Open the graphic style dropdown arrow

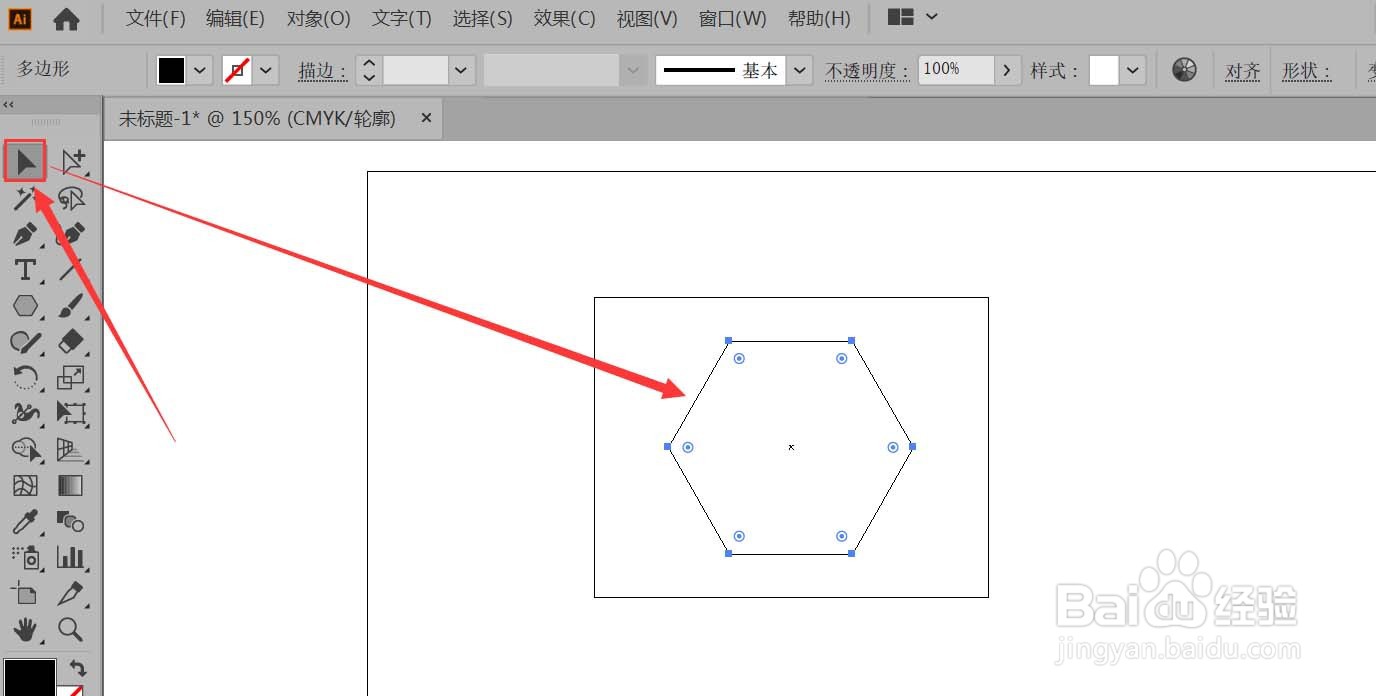1133,70
